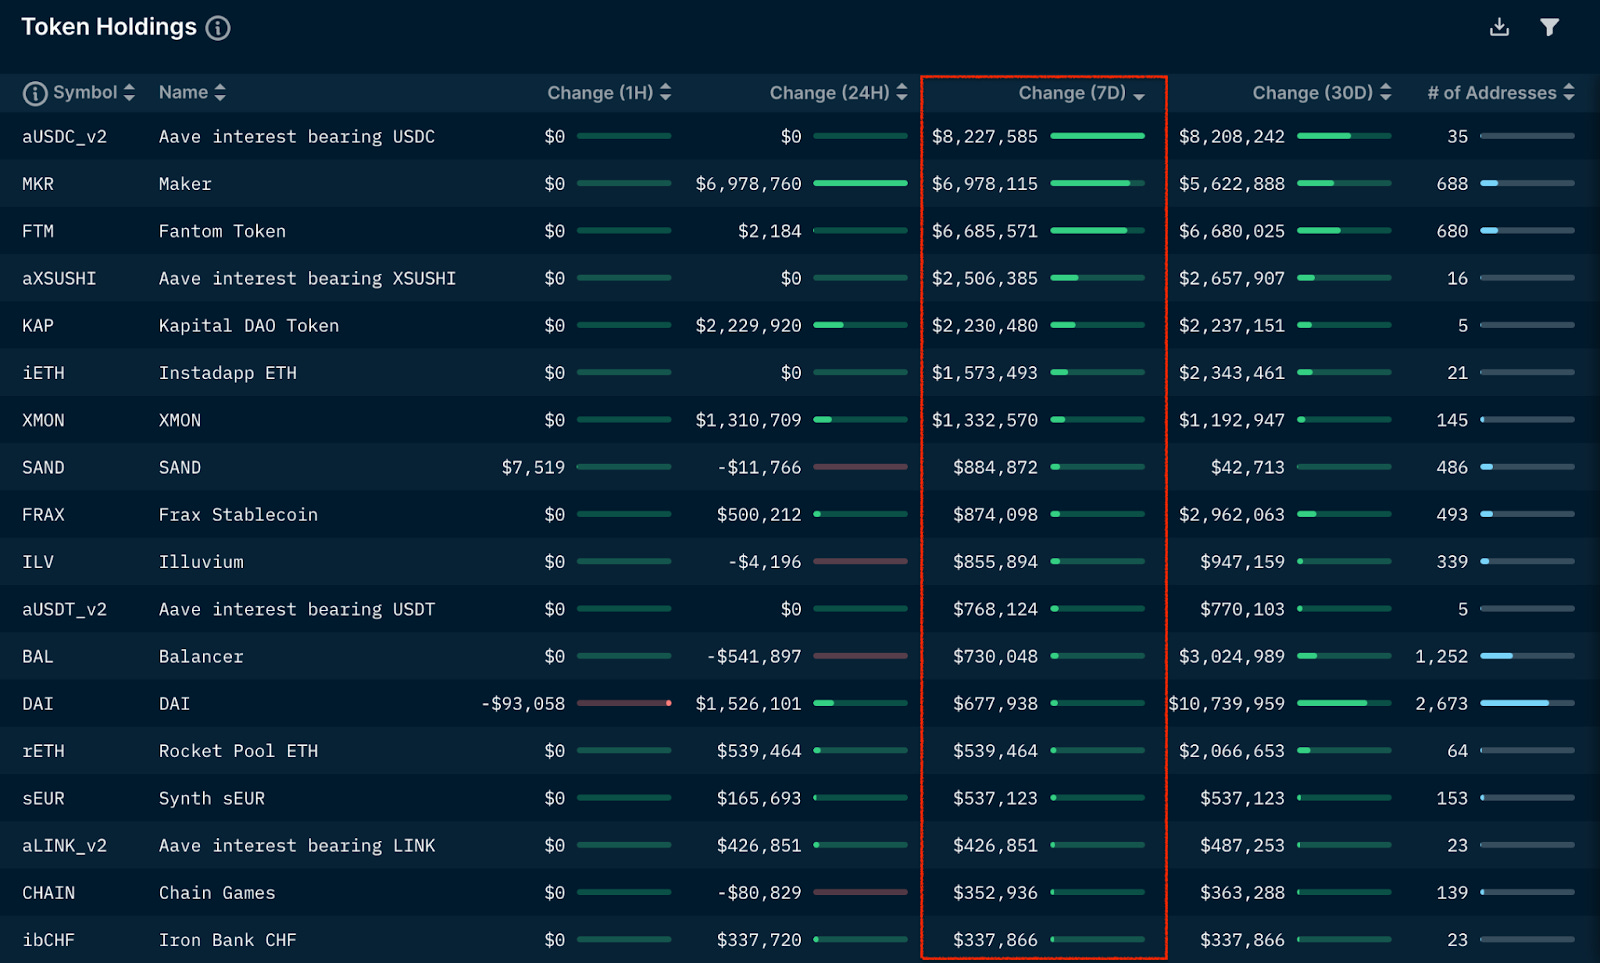
Task: Click aUSDC_v2's green 7D change bar
Action: (x=1097, y=136)
